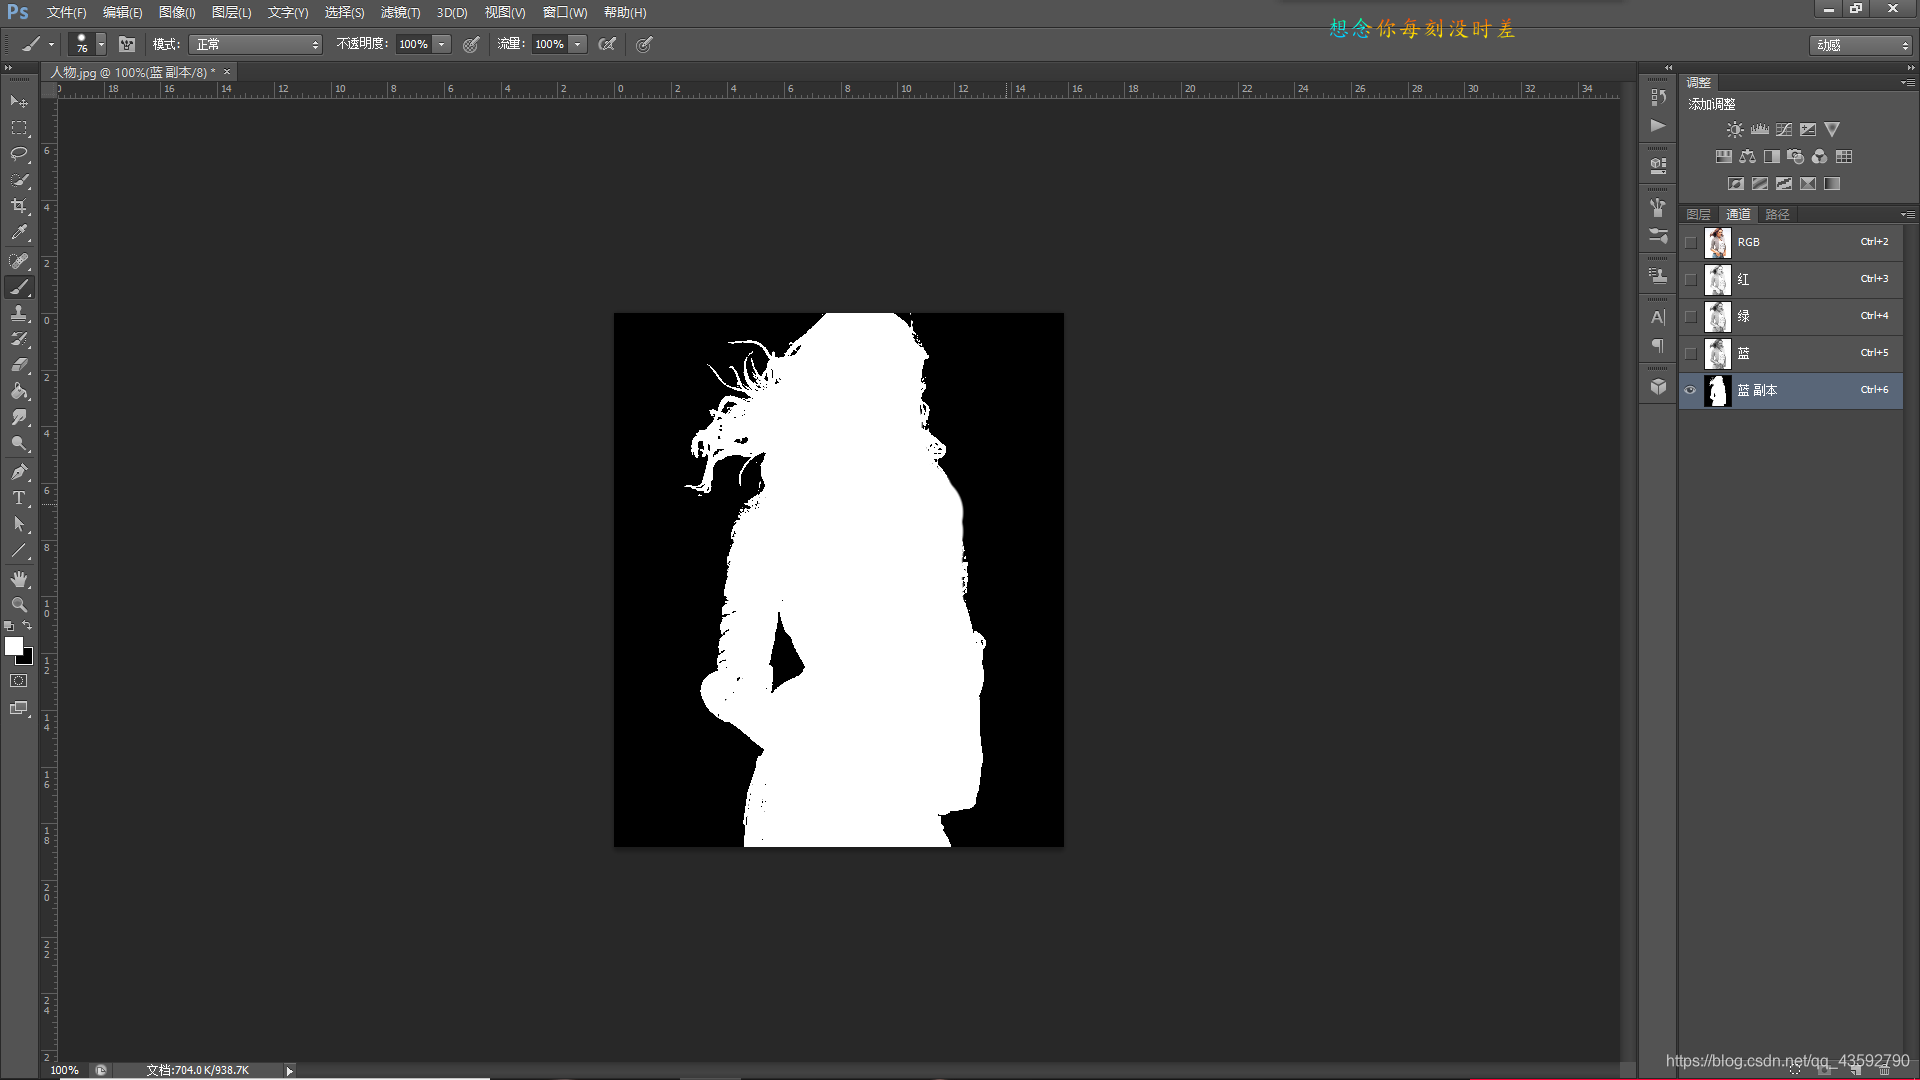Viewport: 1920px width, 1080px height.
Task: Select the Zoom tool in toolbox
Action: point(19,605)
